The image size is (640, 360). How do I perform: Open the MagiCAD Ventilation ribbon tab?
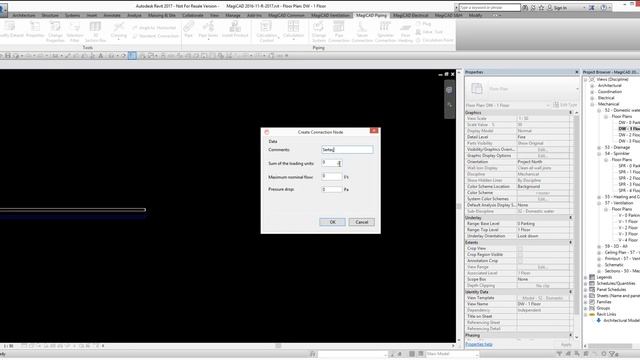pos(330,15)
